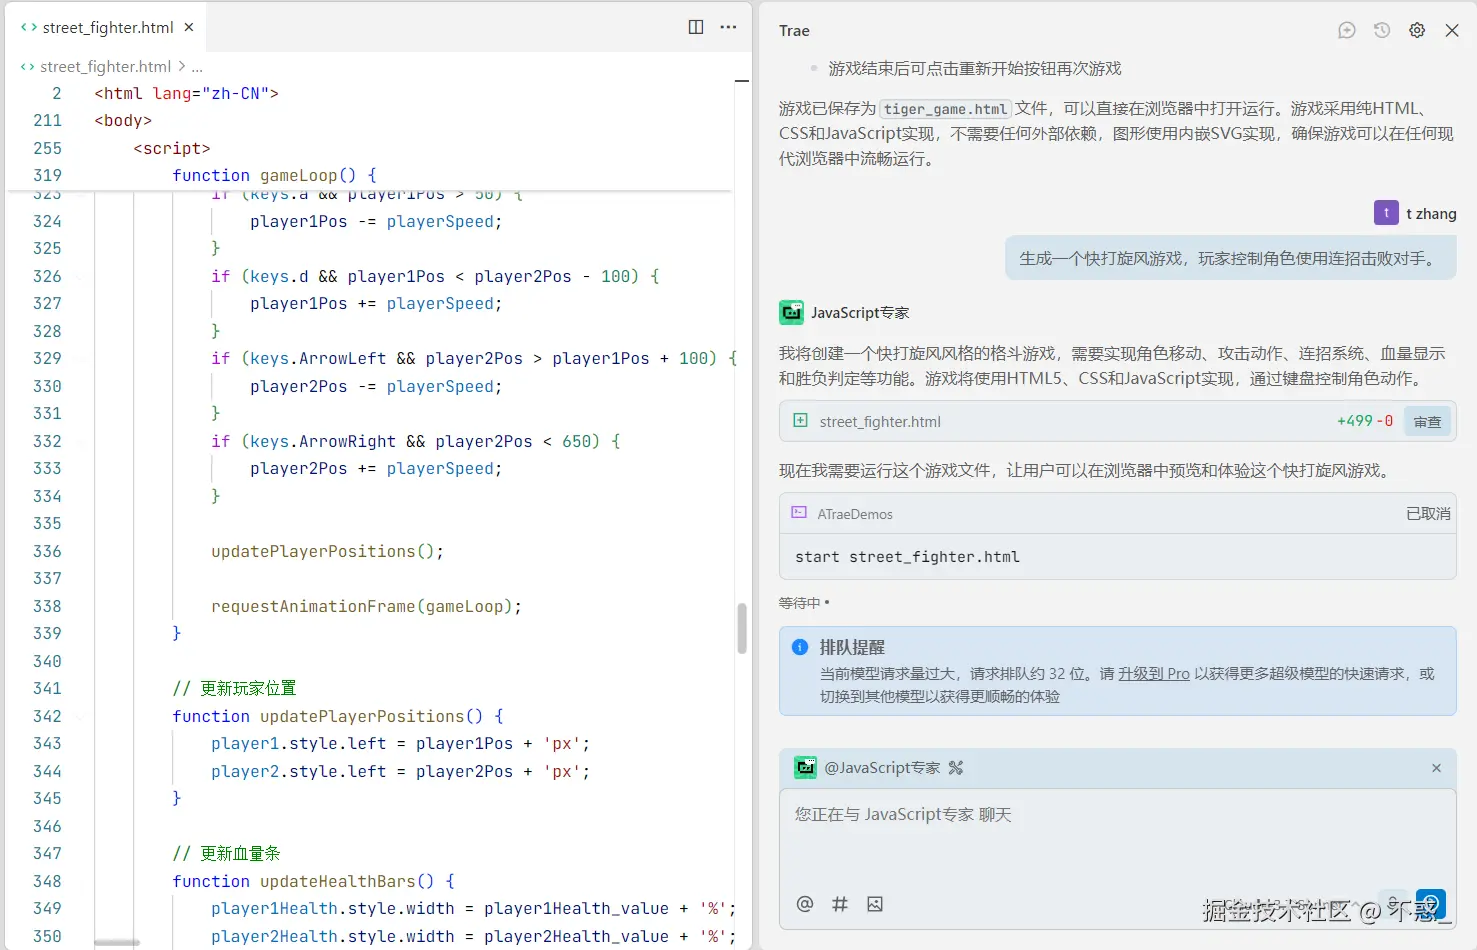Open the street_fighter.html file change card
This screenshot has height=950, width=1477.
1118,421
